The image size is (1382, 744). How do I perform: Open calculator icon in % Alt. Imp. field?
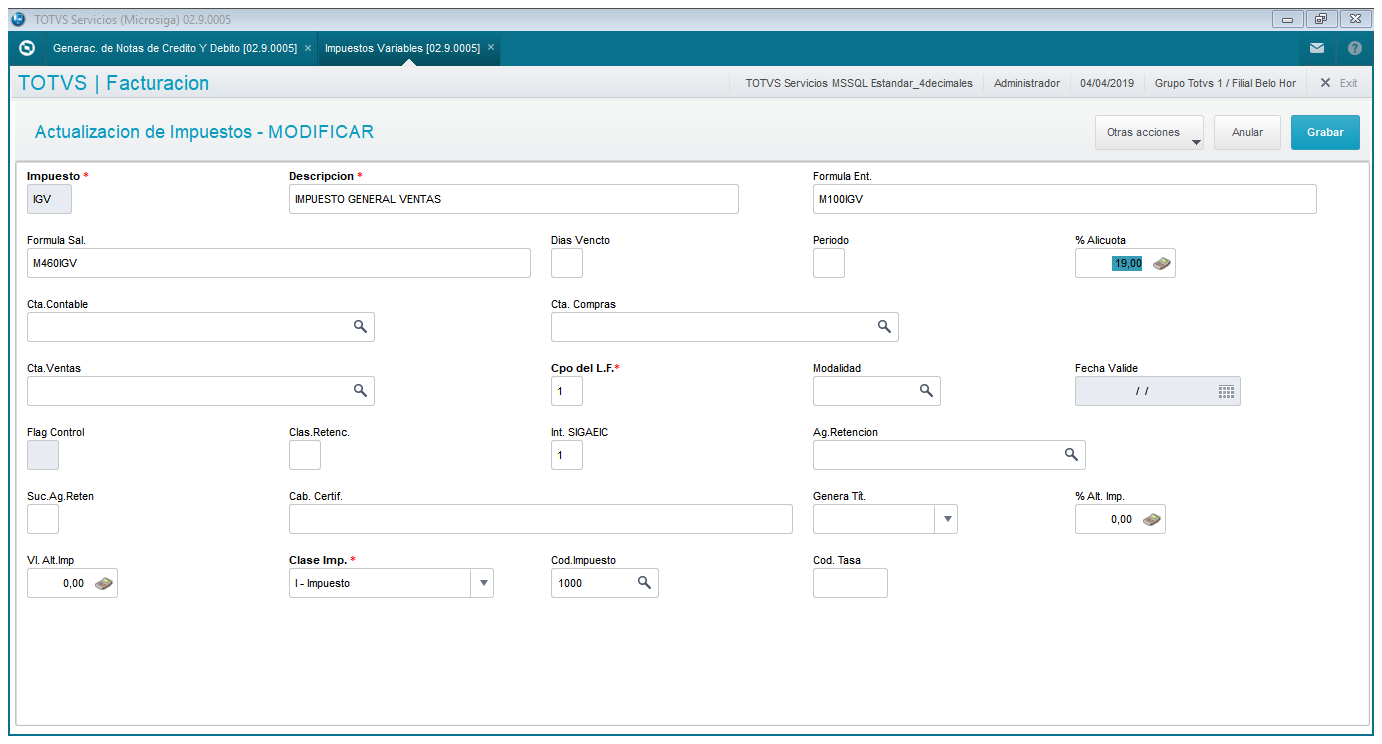tap(1152, 519)
